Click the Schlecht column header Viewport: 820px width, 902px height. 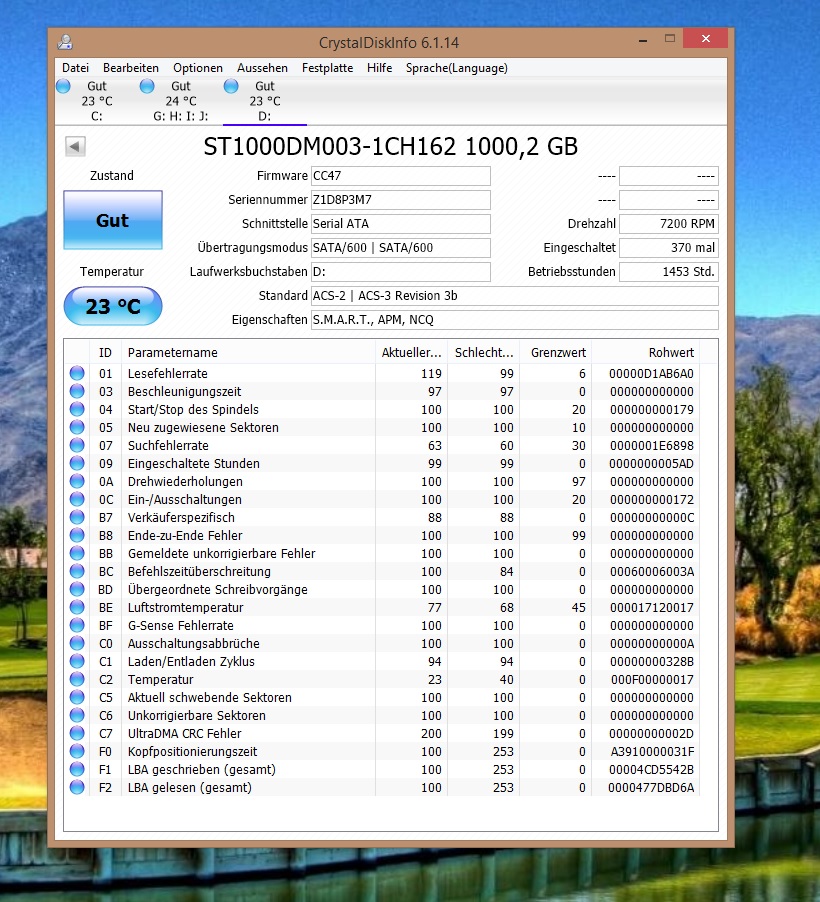click(484, 352)
